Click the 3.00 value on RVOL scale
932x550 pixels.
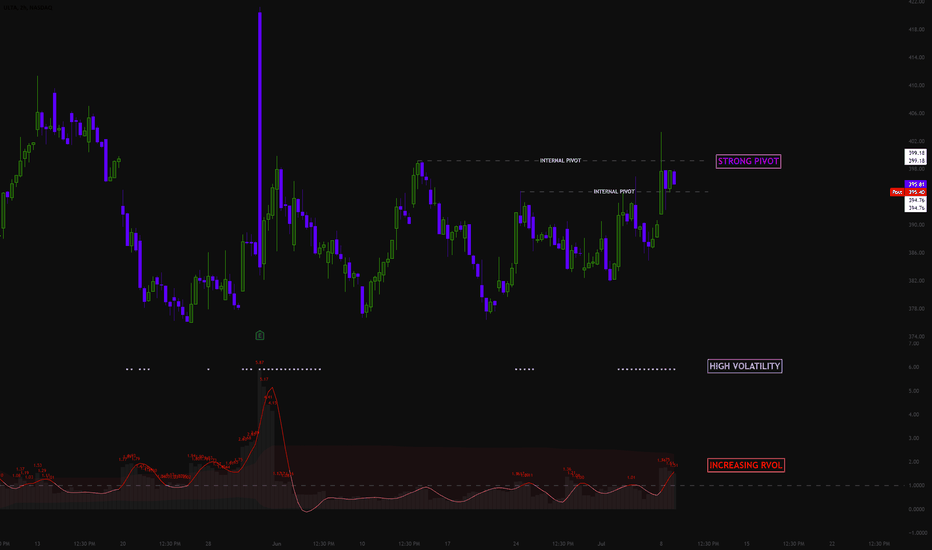pyautogui.click(x=915, y=438)
